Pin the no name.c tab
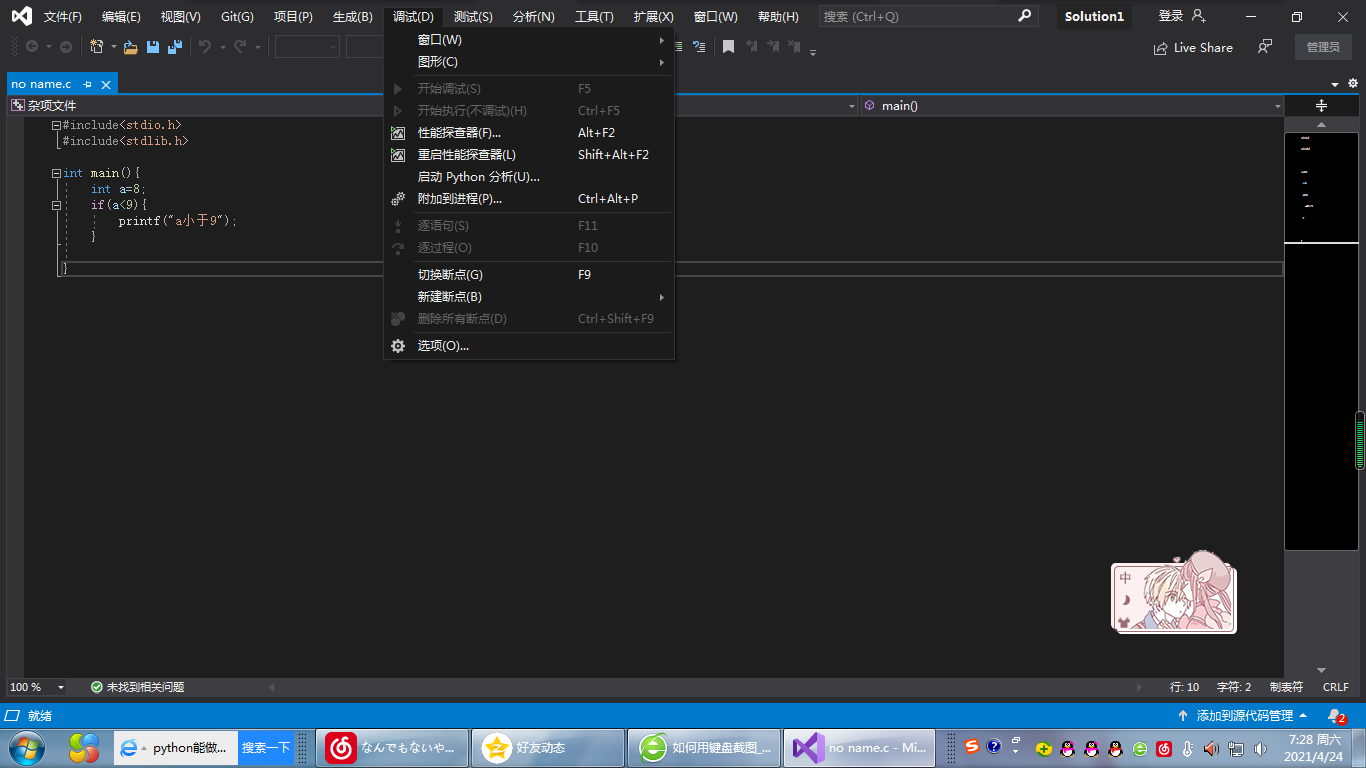 pyautogui.click(x=88, y=84)
